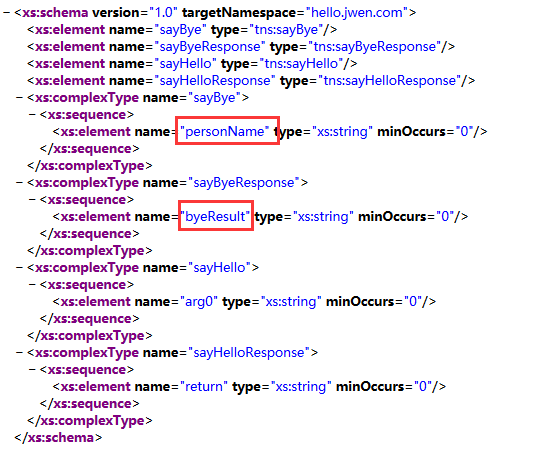The height and width of the screenshot is (475, 541).
Task: Collapse the xs:sequence containing the arg0 element
Action: click(32, 285)
